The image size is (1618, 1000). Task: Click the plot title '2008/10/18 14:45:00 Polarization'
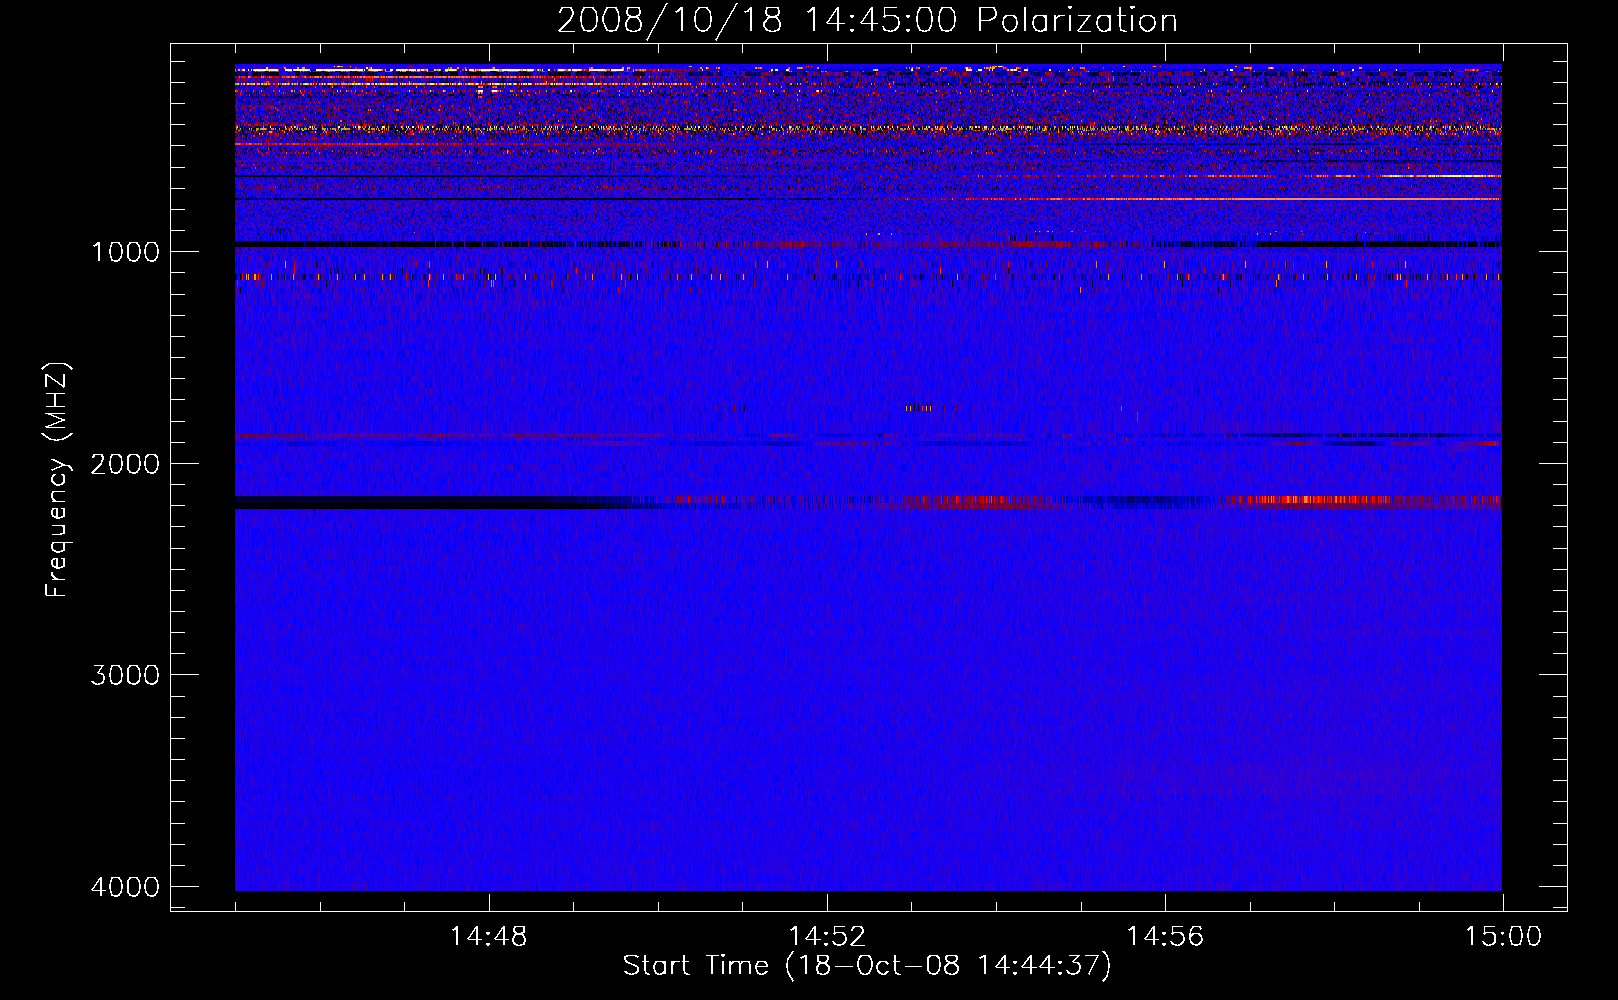[867, 21]
